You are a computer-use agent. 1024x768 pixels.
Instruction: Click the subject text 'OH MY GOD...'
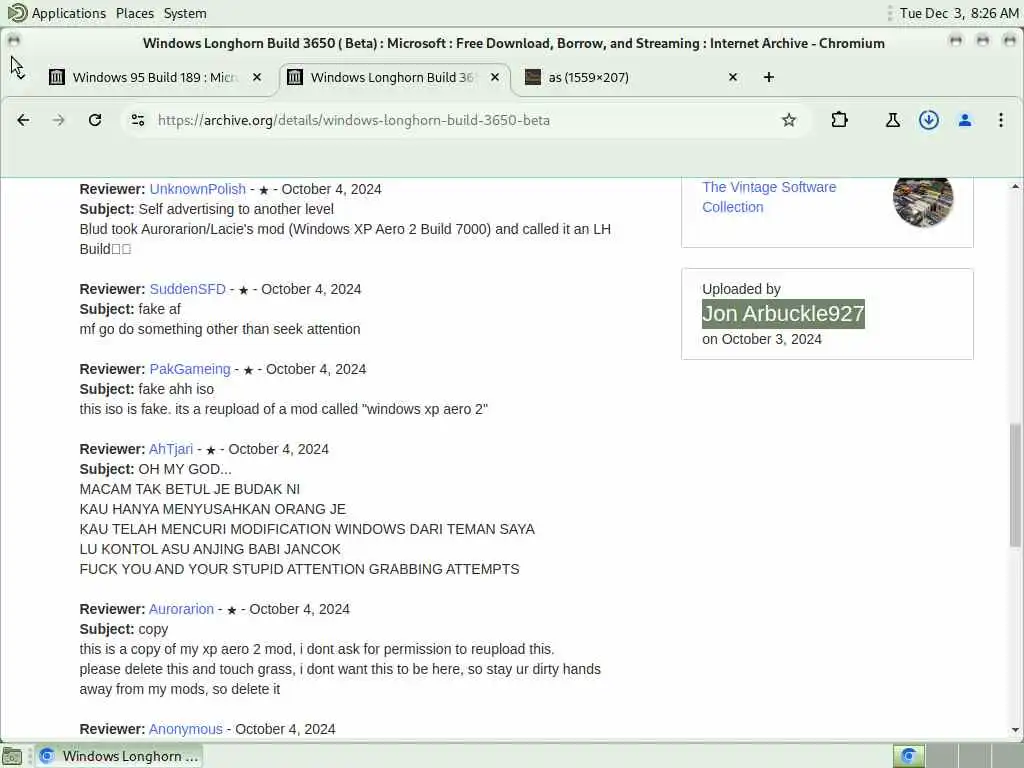point(185,470)
